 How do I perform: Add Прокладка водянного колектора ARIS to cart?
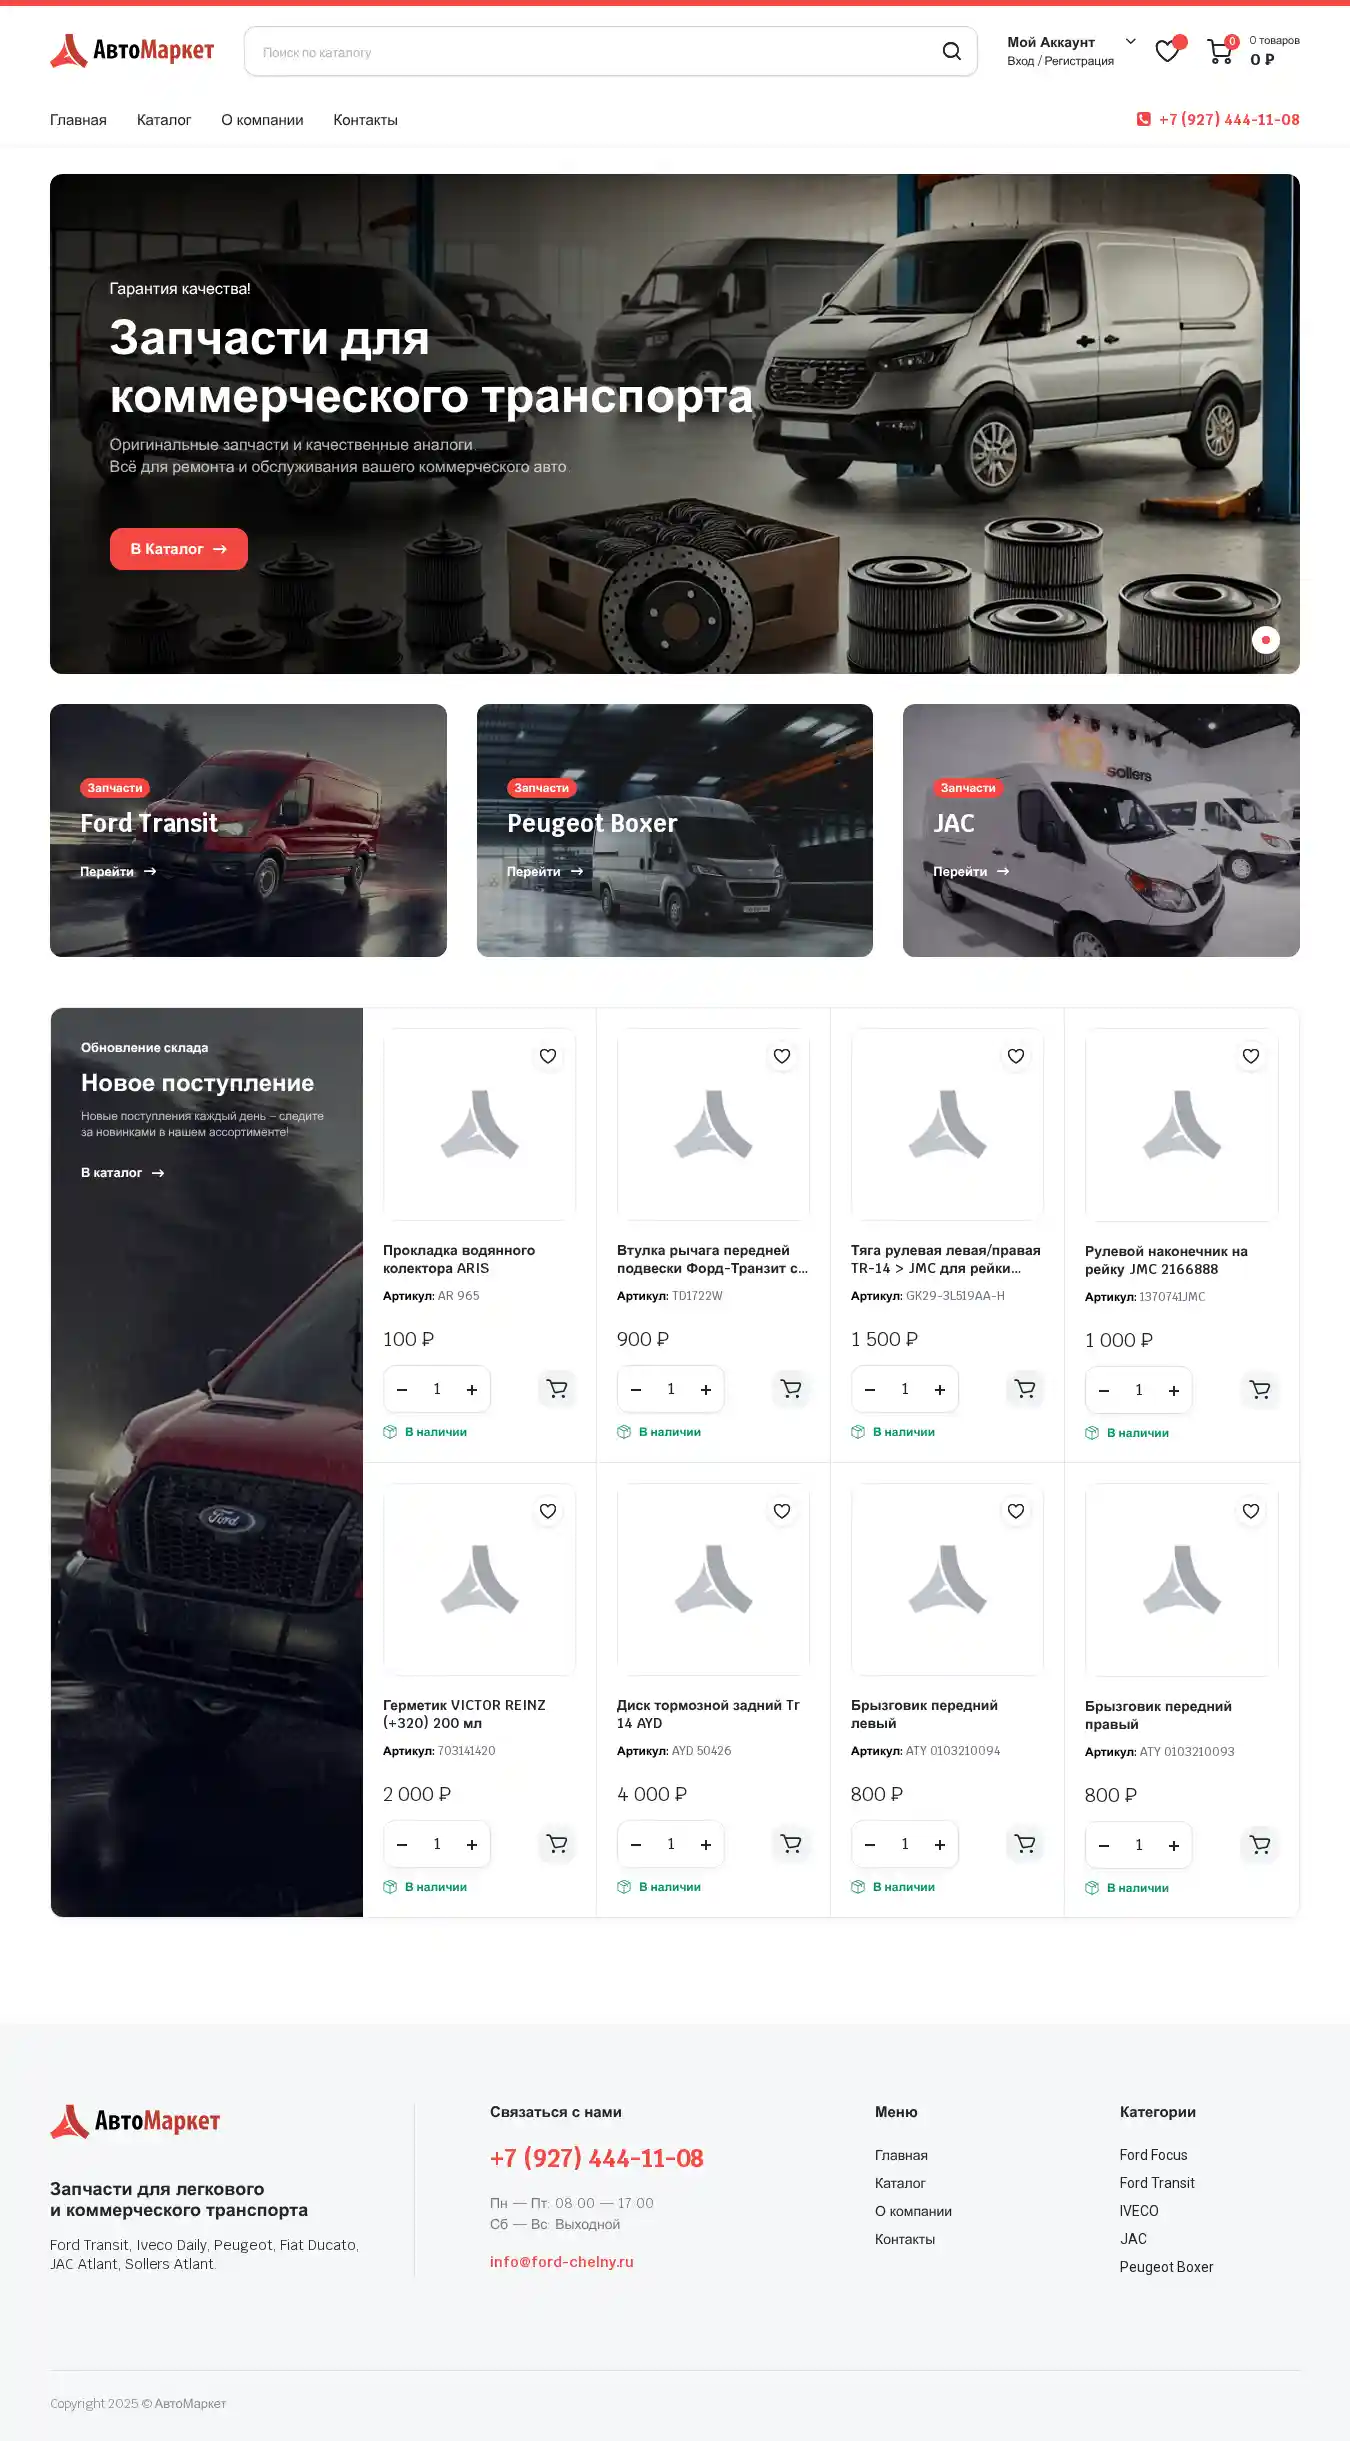(x=557, y=1388)
